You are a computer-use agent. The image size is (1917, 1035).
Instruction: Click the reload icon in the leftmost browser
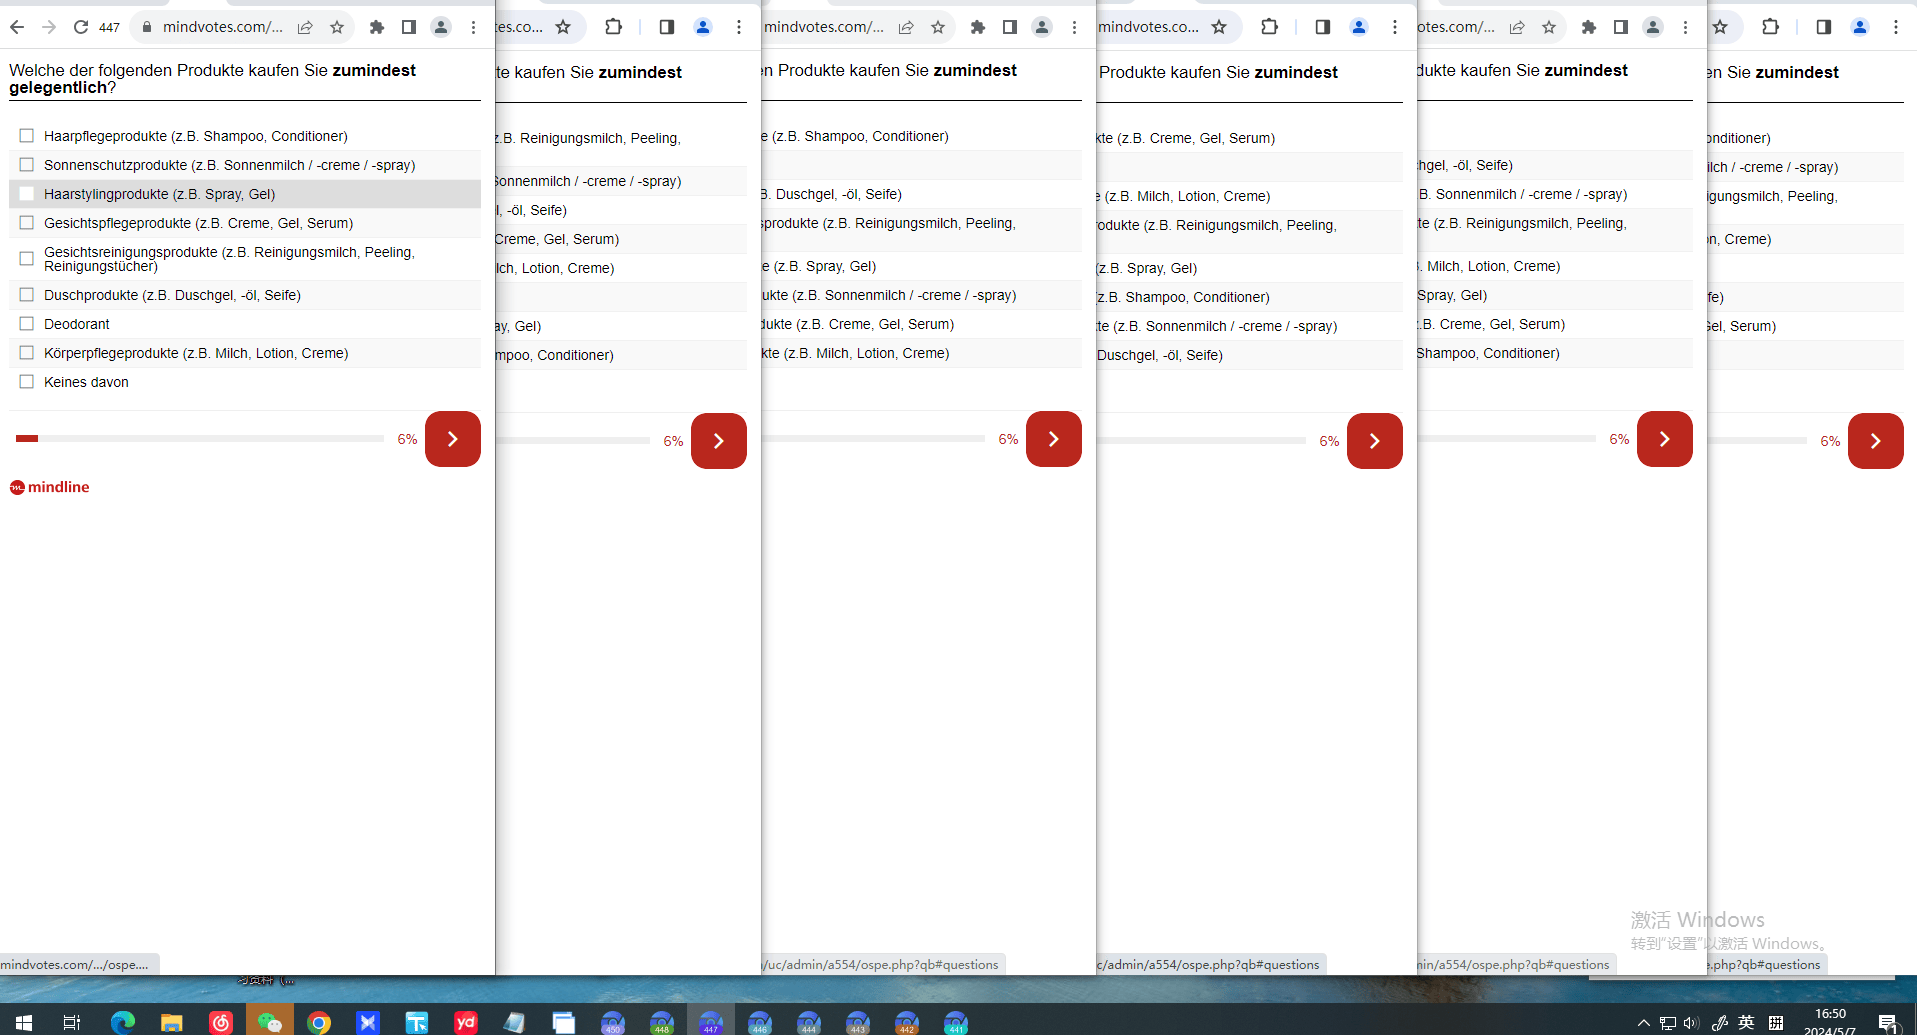coord(81,27)
